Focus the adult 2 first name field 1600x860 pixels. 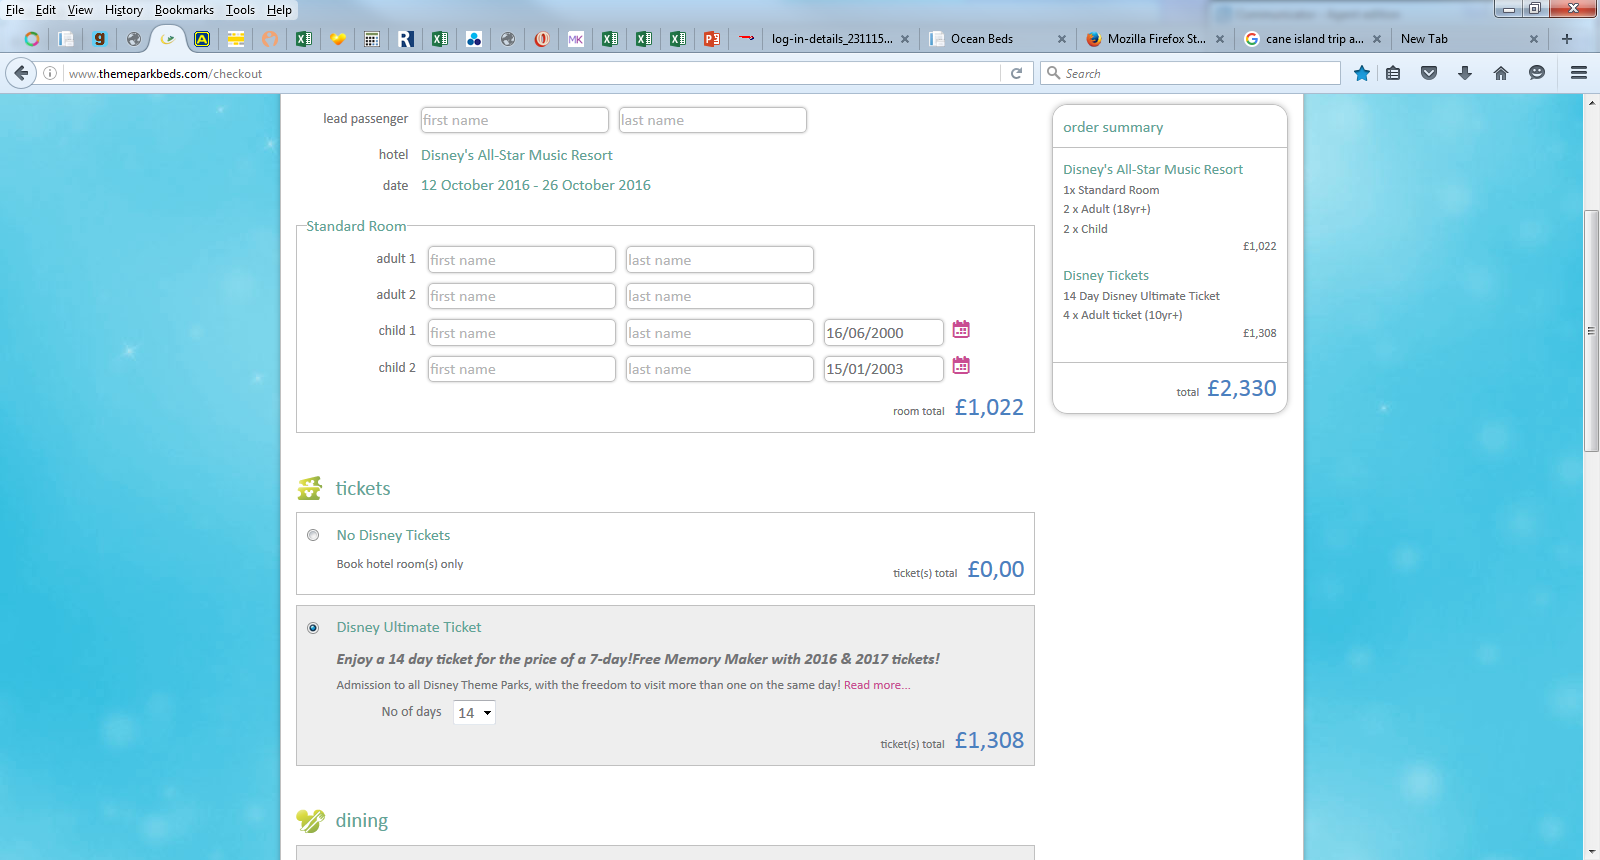[x=521, y=296]
